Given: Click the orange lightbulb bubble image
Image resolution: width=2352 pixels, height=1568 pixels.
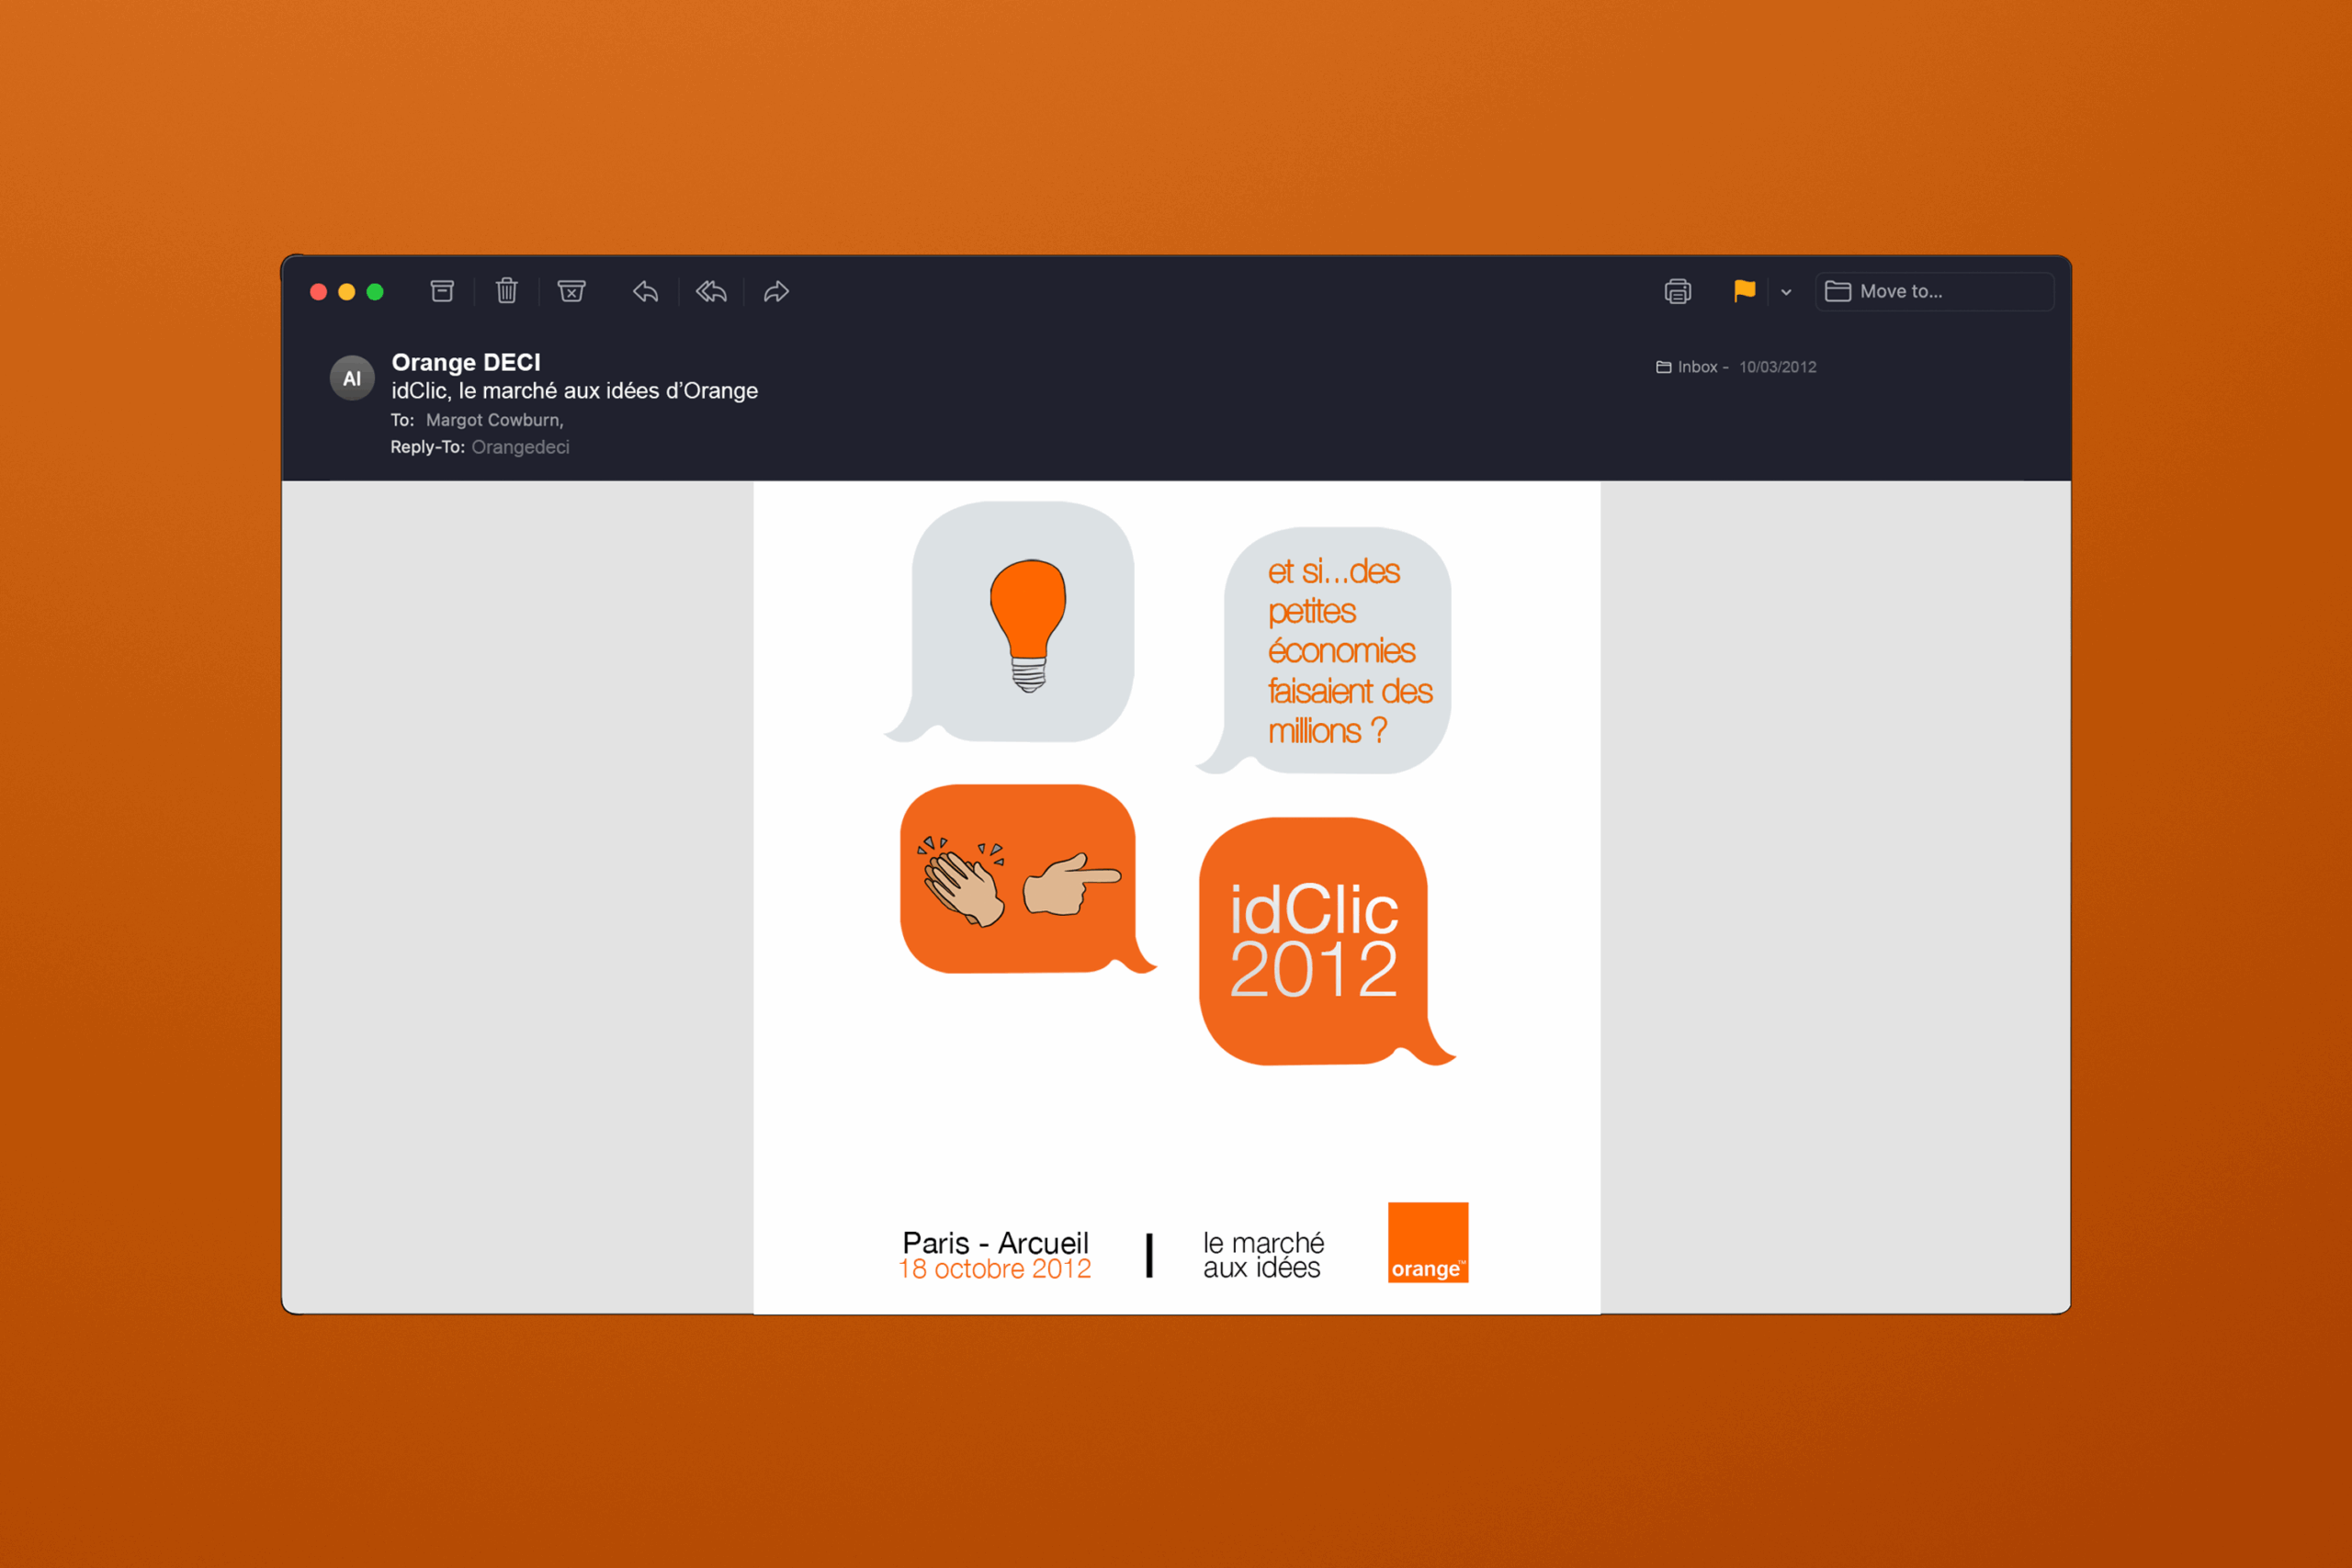Looking at the screenshot, I should coord(1024,622).
